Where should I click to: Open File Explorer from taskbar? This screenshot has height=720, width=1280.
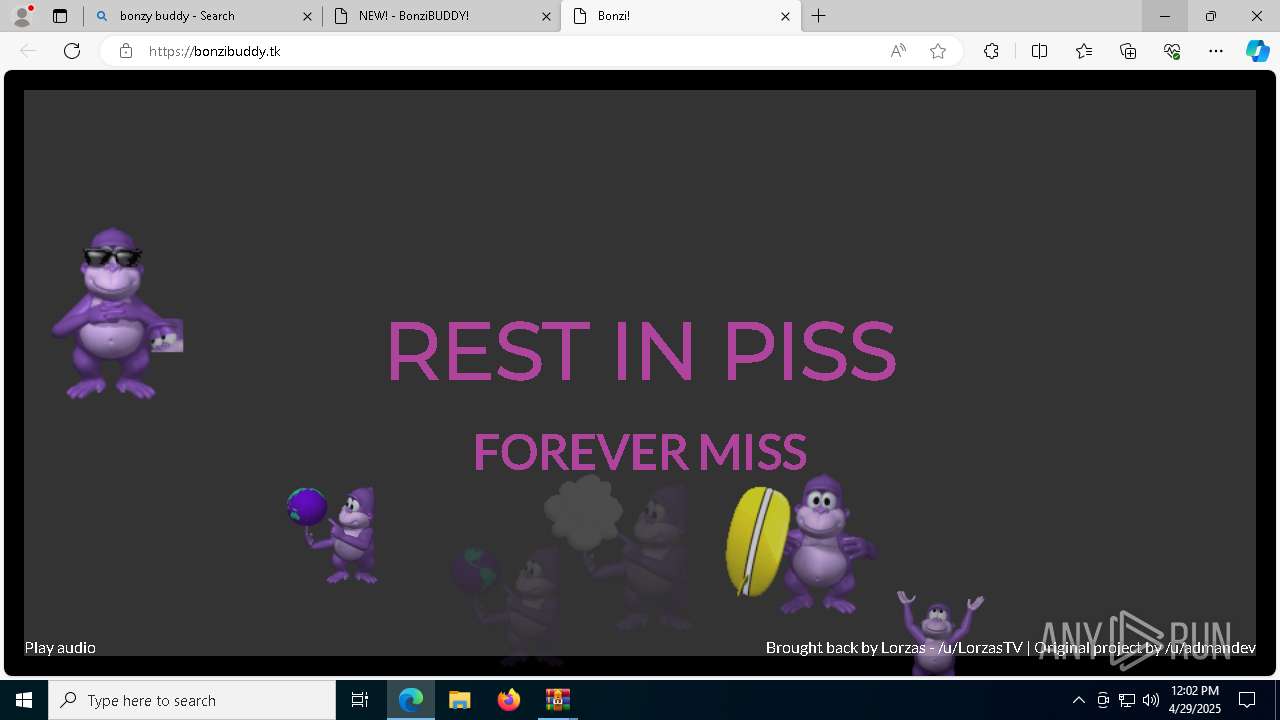[x=460, y=700]
